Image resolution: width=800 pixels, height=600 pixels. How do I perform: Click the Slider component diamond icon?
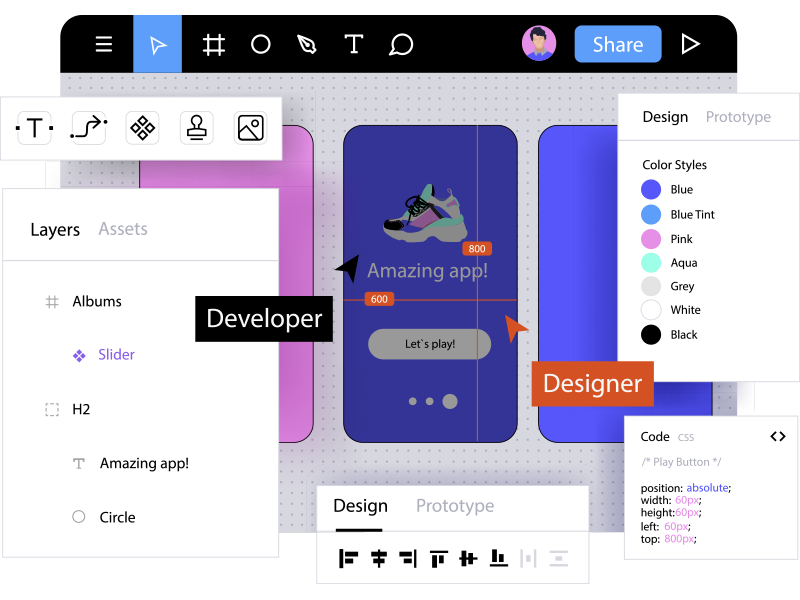tap(79, 356)
